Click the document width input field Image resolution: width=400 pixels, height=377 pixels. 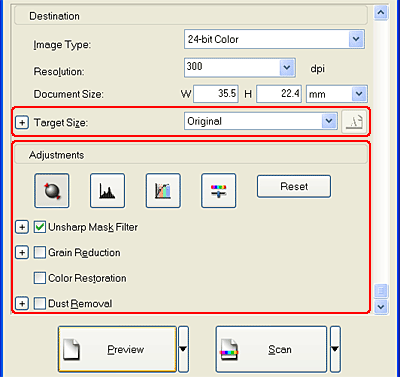(216, 94)
